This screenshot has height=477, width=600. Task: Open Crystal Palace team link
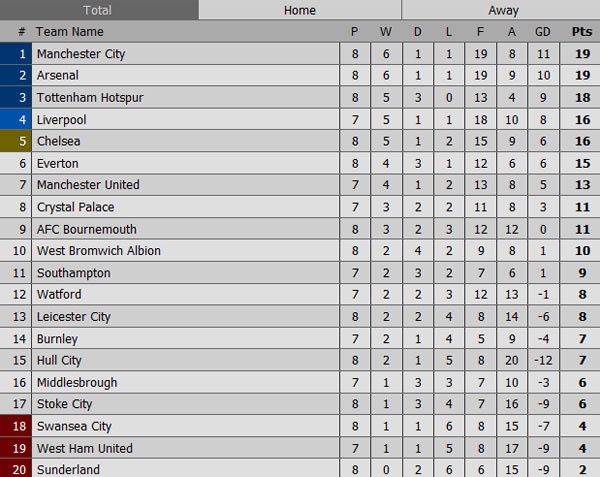click(x=75, y=207)
